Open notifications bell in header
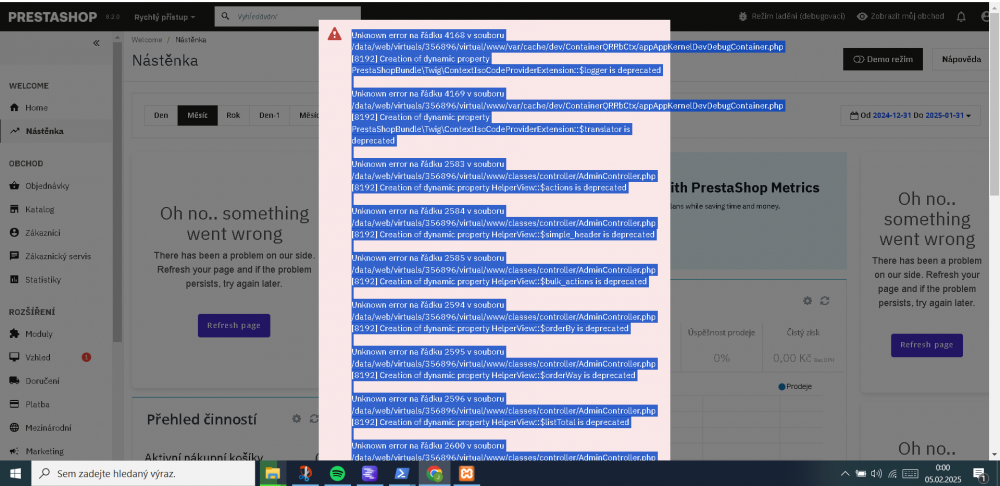The width and height of the screenshot is (1000, 486). [x=961, y=17]
